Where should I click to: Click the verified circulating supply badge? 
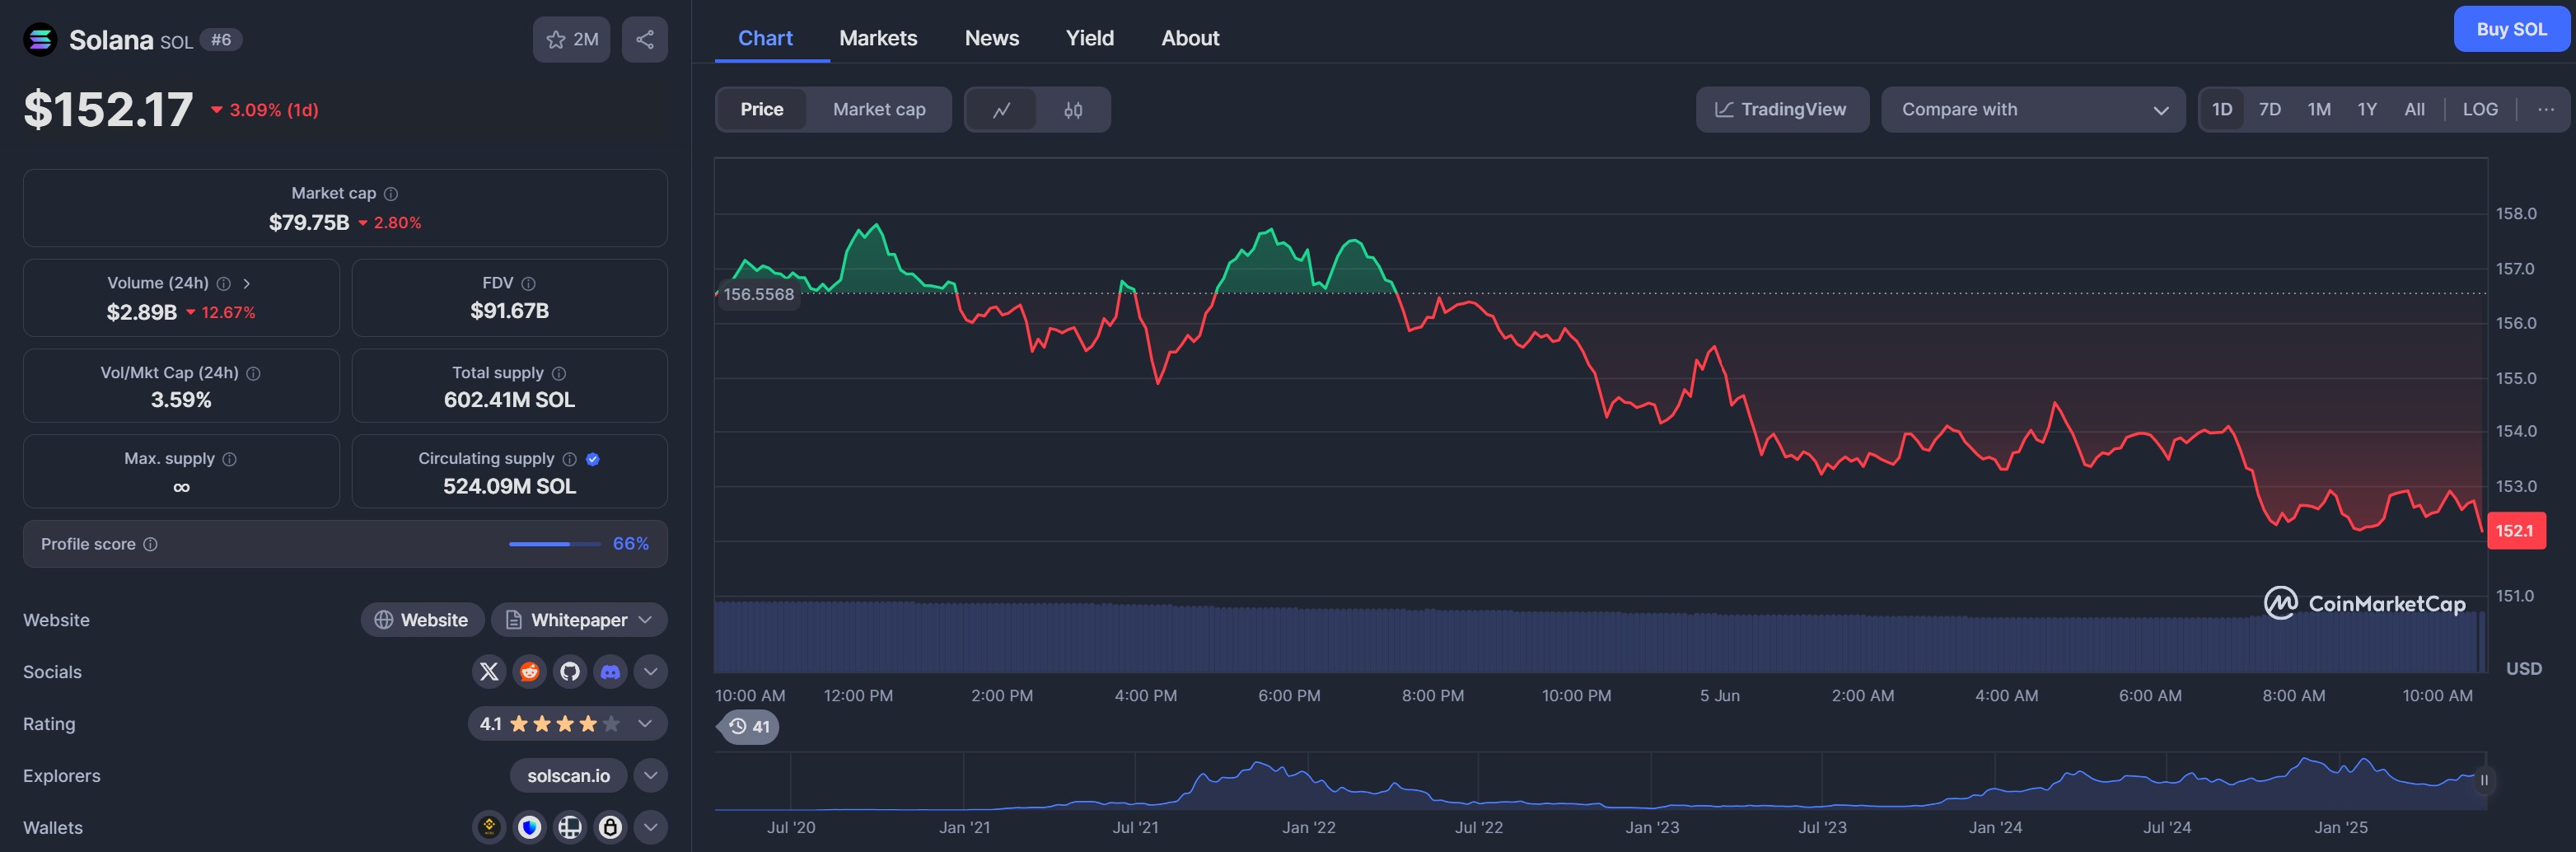(x=593, y=459)
